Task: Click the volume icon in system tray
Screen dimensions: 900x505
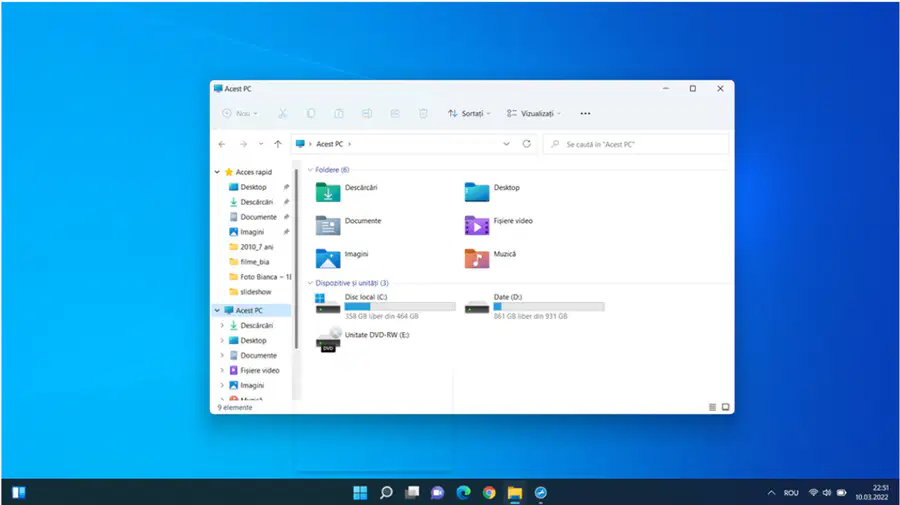Action: 827,492
